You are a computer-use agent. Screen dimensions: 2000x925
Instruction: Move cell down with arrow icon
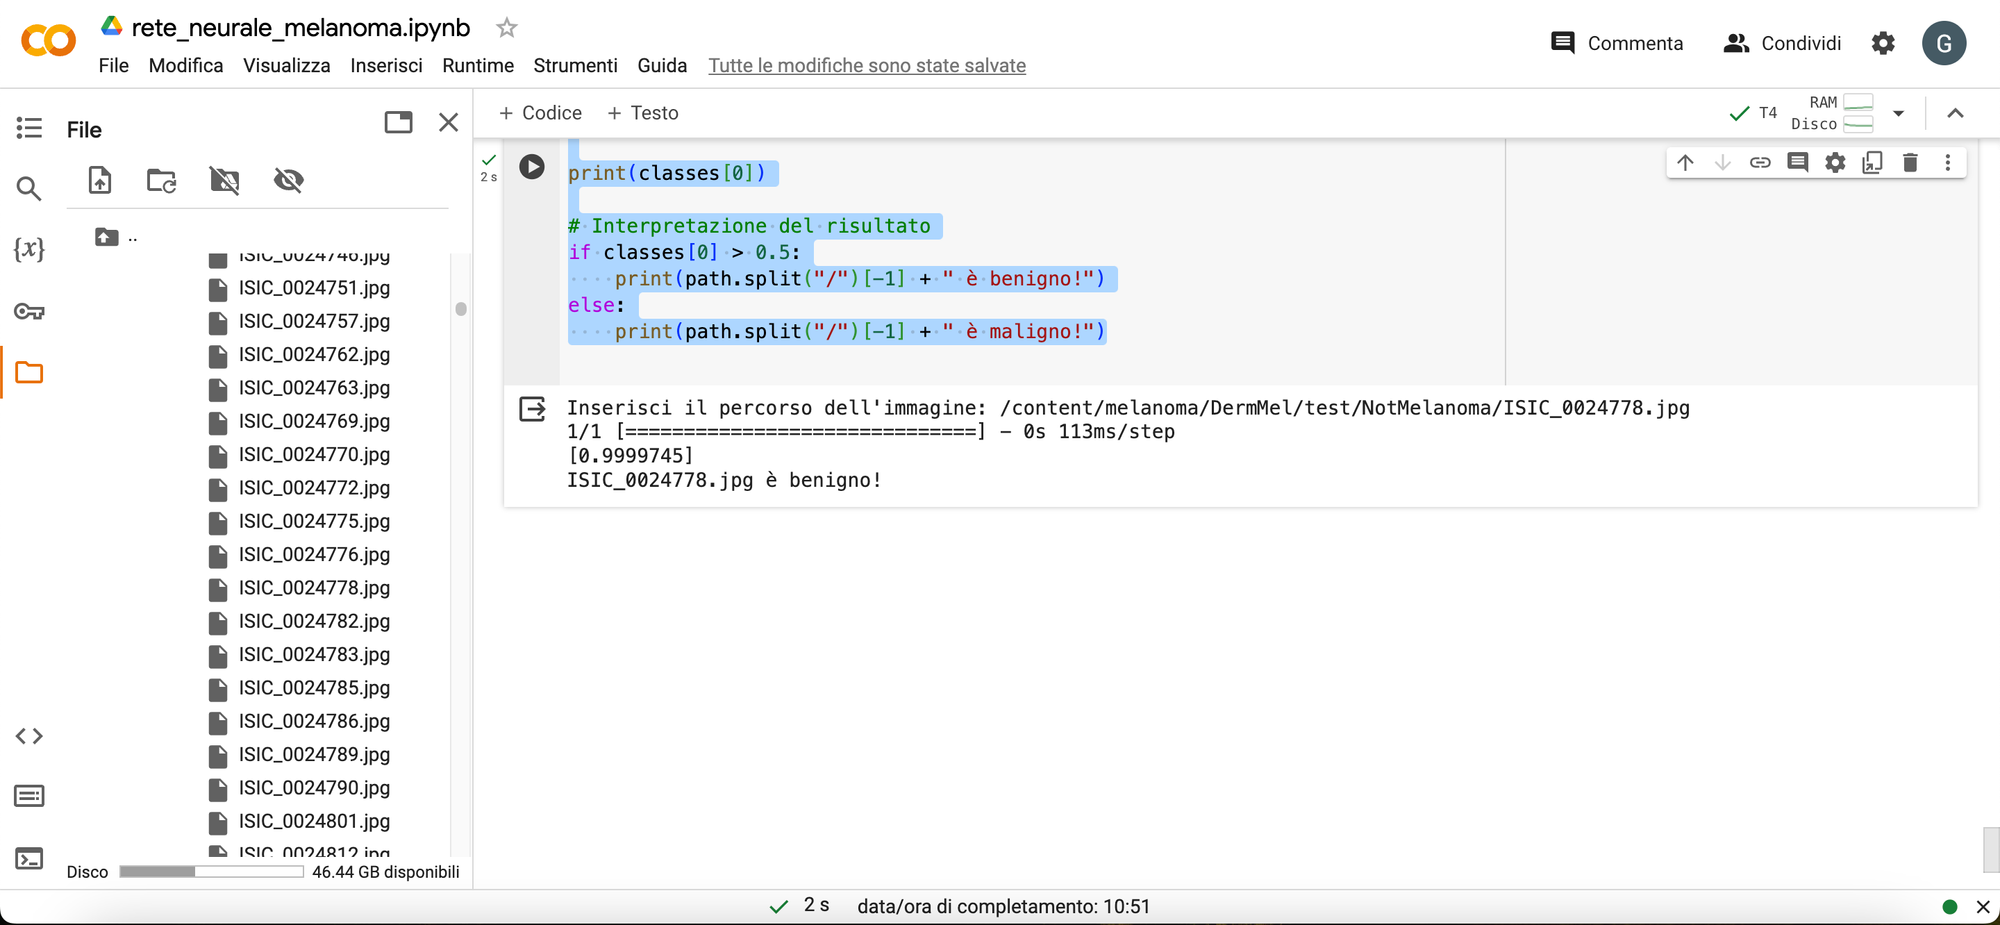[x=1722, y=162]
